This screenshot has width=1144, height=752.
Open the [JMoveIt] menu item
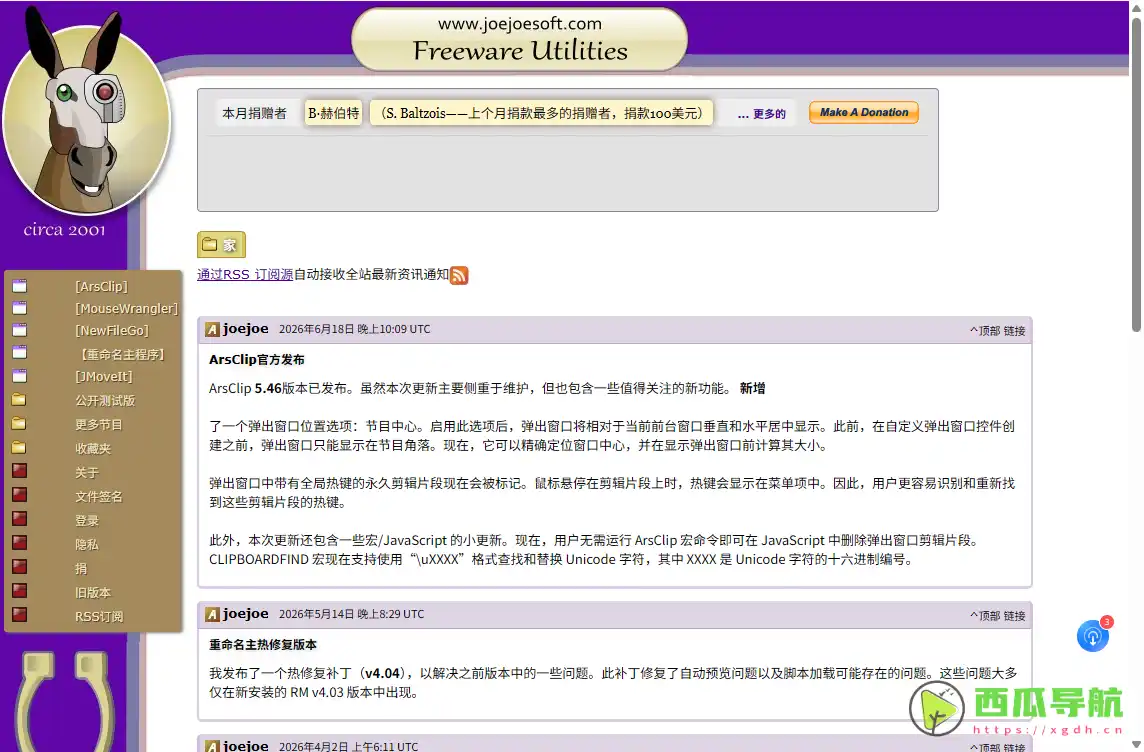(x=104, y=376)
